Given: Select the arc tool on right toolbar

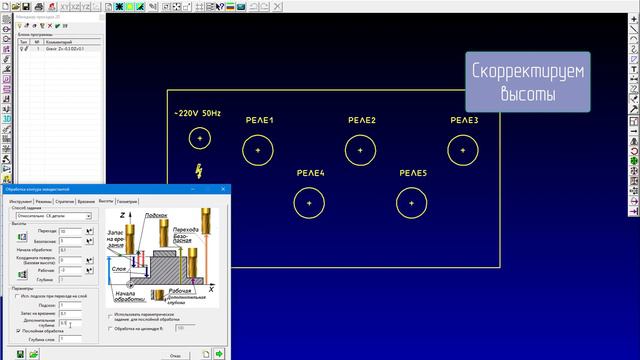Looking at the screenshot, I should (x=633, y=39).
